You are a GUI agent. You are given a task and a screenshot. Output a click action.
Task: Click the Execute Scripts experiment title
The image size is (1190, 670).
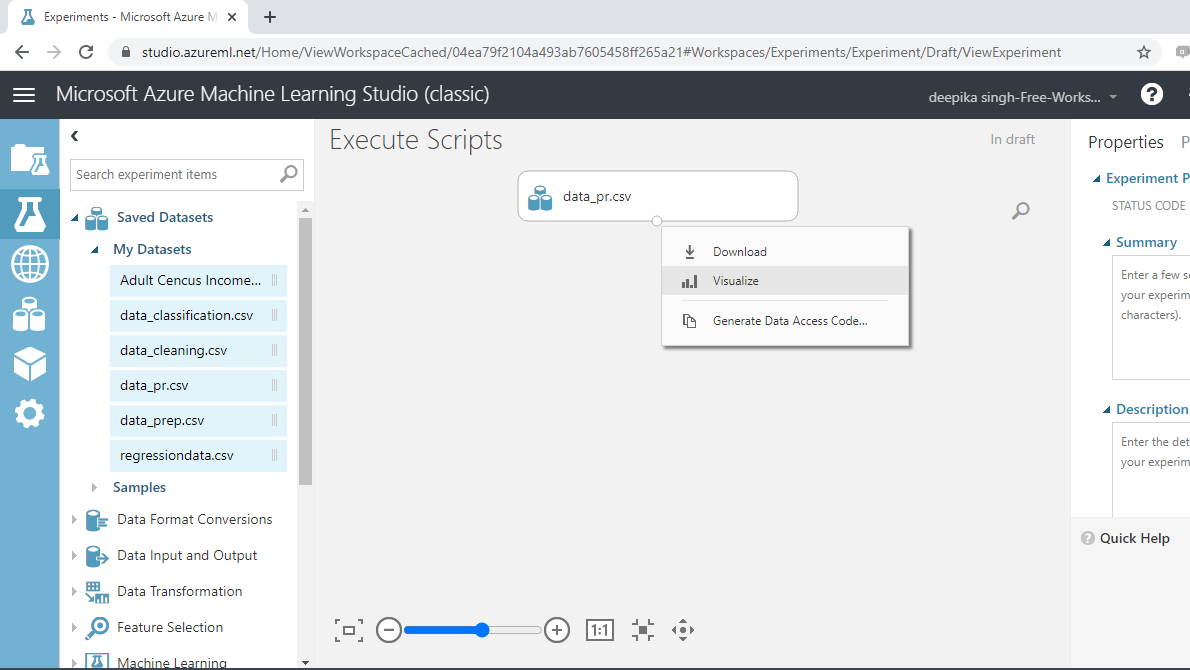point(416,140)
